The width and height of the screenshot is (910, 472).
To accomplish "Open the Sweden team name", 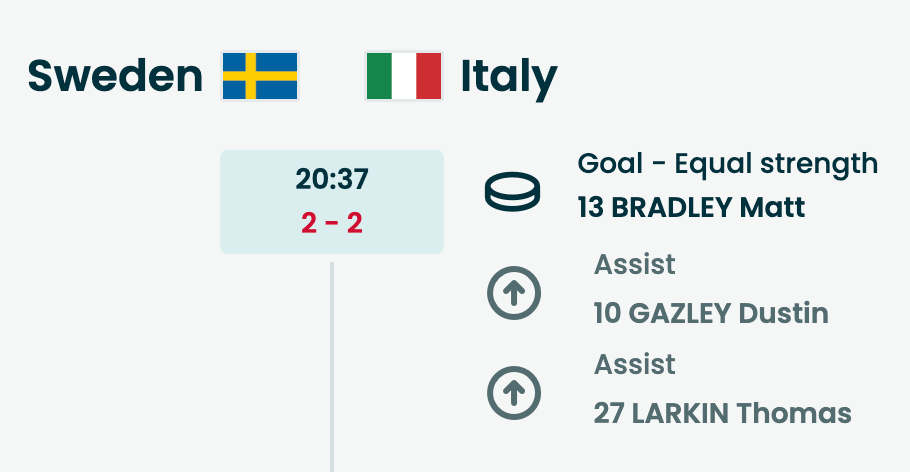I will [115, 76].
